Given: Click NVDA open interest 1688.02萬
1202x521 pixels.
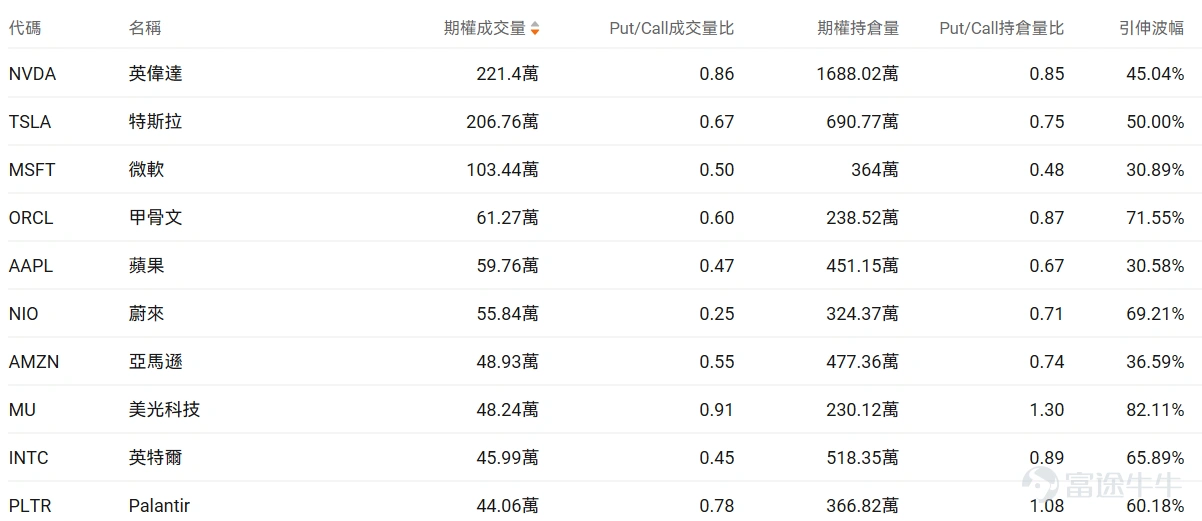Looking at the screenshot, I should click(x=858, y=74).
